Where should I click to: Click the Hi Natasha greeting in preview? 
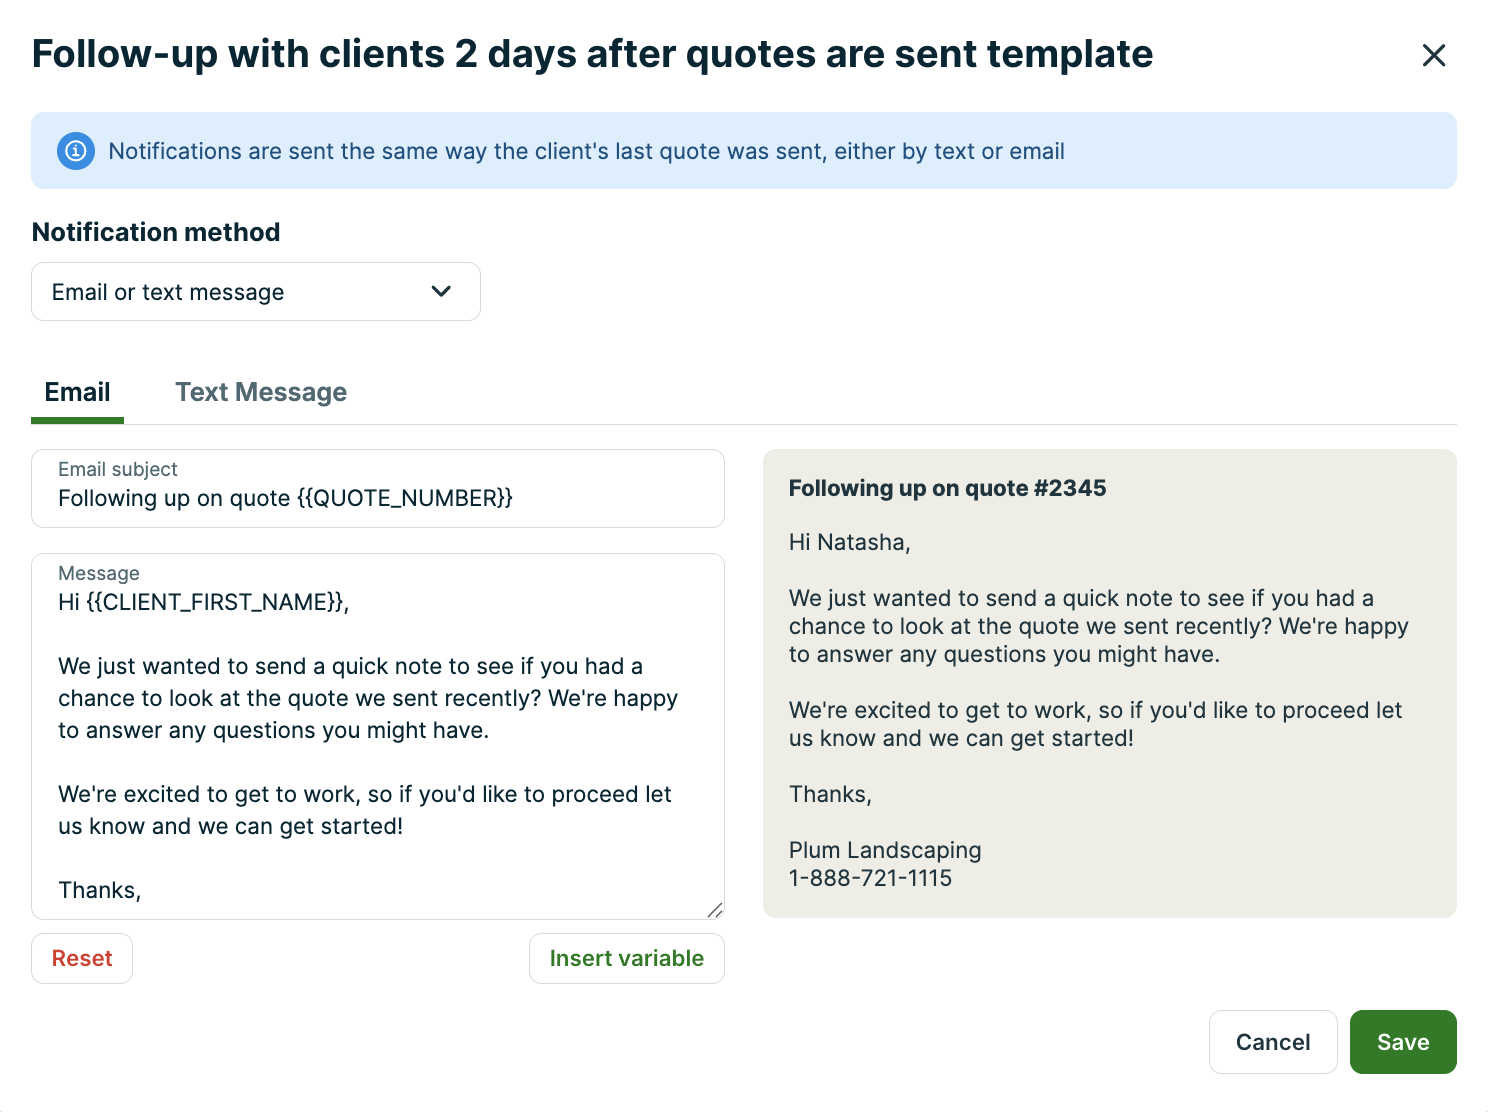[849, 542]
